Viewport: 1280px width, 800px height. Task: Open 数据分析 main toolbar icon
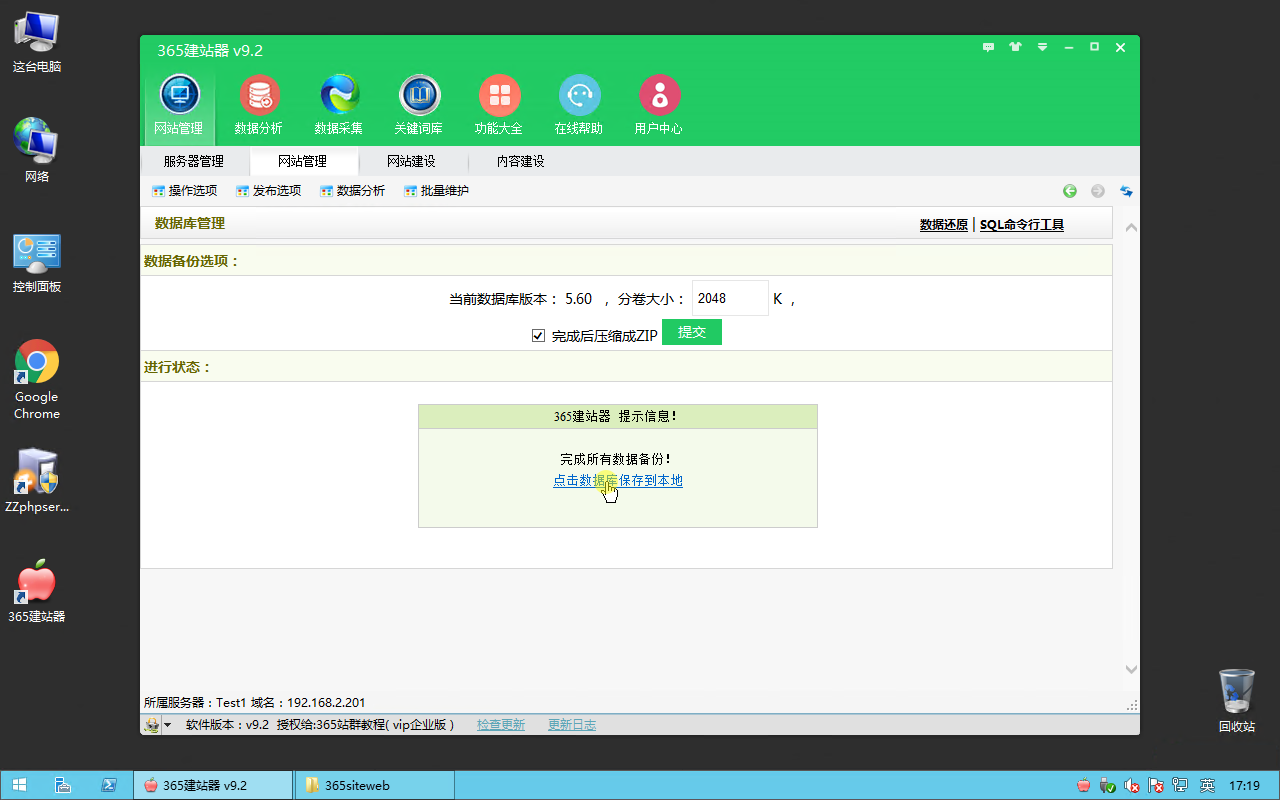click(259, 105)
